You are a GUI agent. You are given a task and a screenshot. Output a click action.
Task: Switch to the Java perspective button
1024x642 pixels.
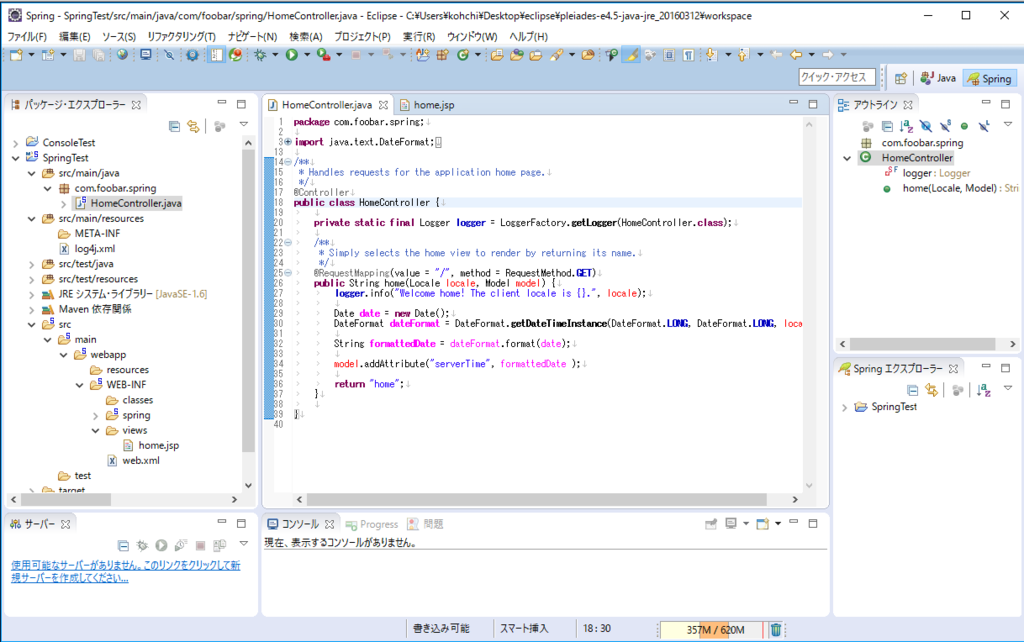pos(938,78)
